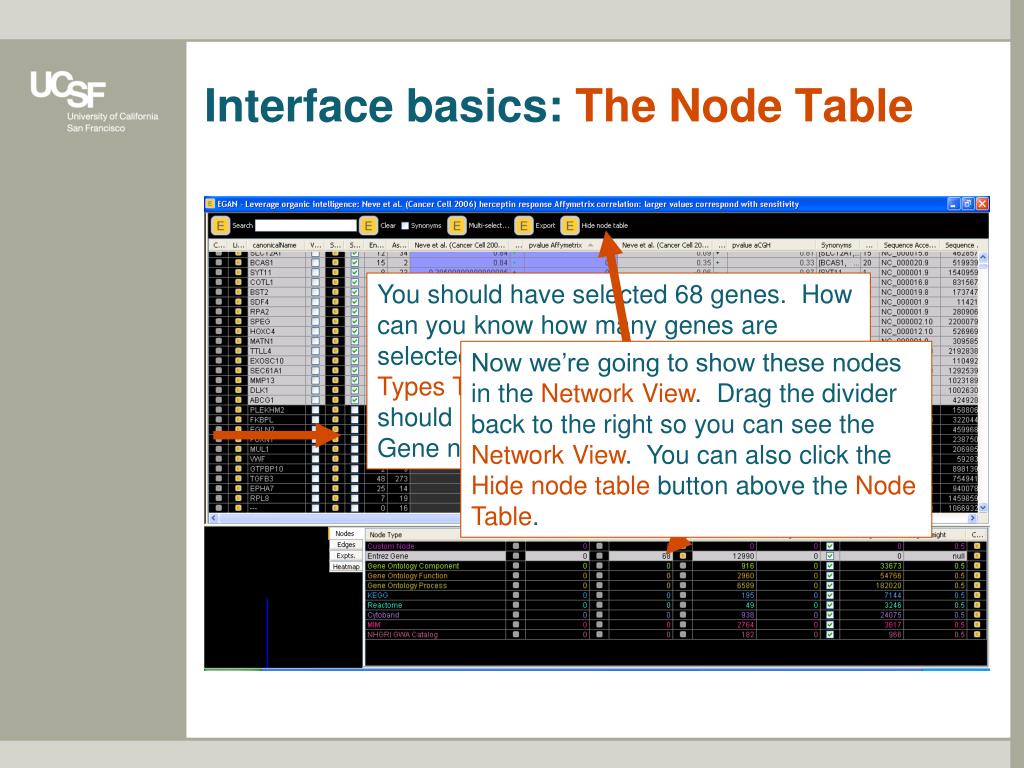
Task: Check the selection checkbox for PLEKHM2
Action: 355,410
